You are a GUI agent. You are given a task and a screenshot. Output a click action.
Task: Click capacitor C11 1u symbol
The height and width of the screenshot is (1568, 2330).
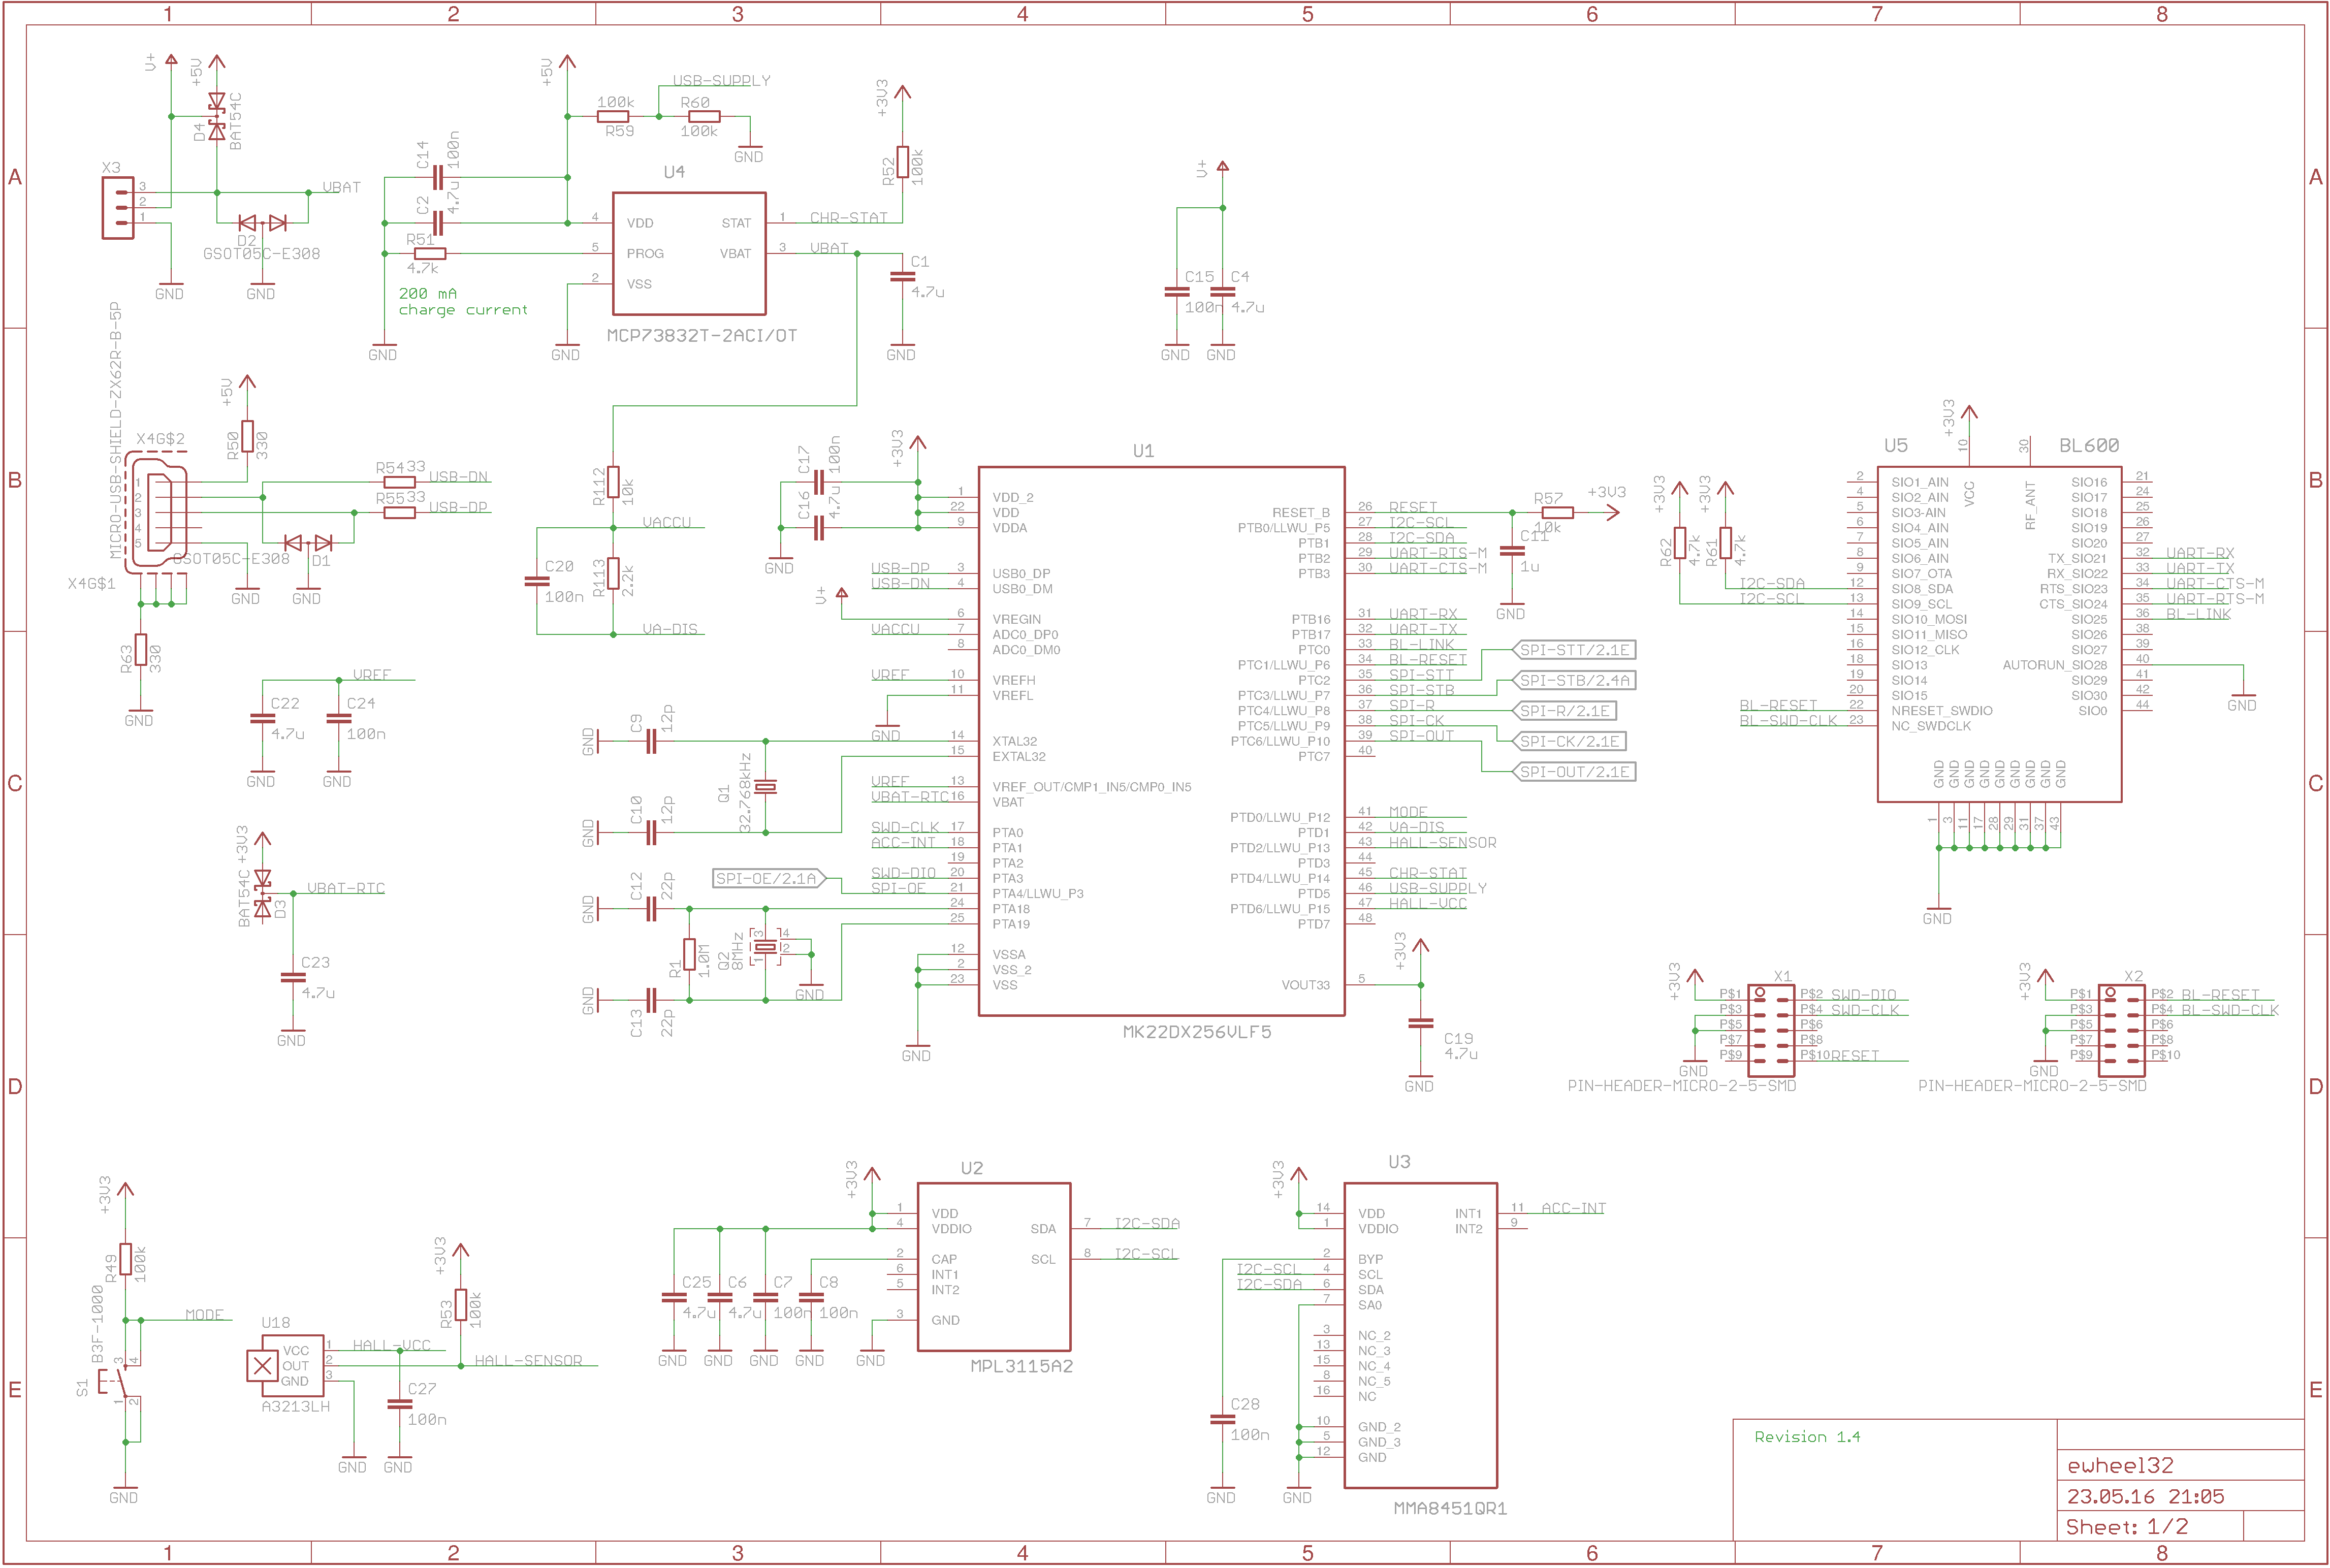1512,551
